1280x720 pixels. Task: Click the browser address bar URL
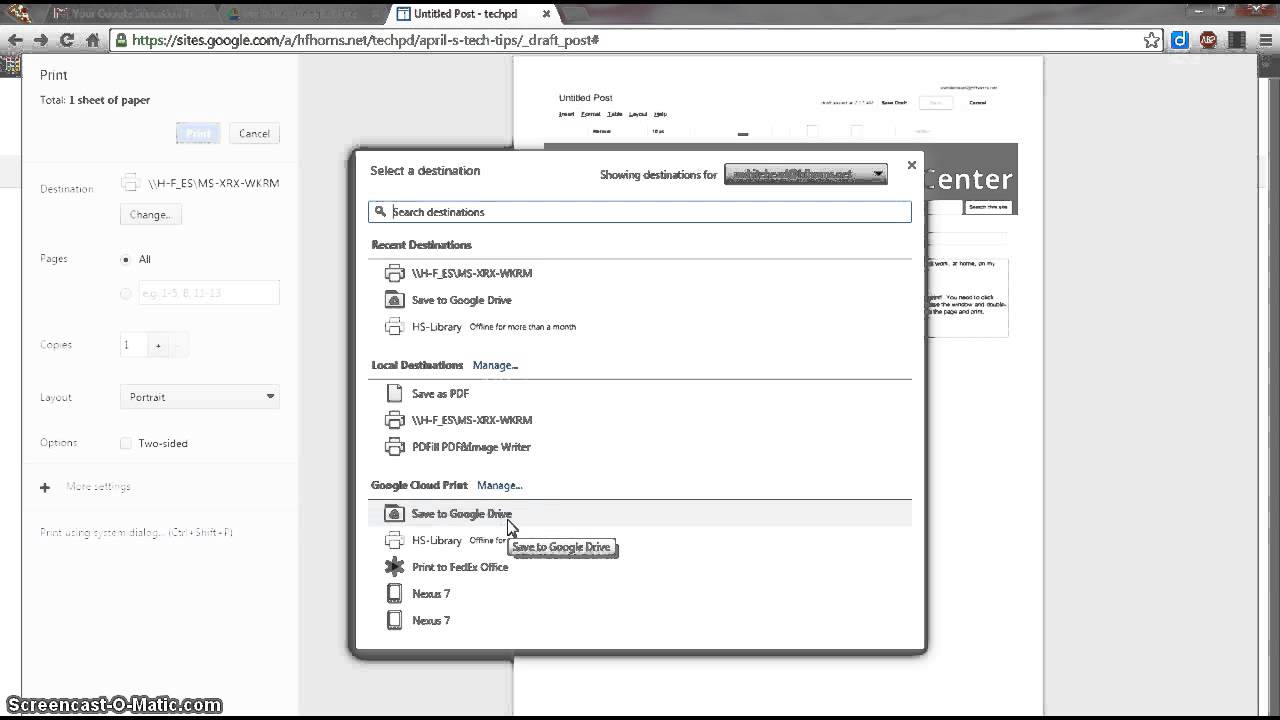pos(365,40)
